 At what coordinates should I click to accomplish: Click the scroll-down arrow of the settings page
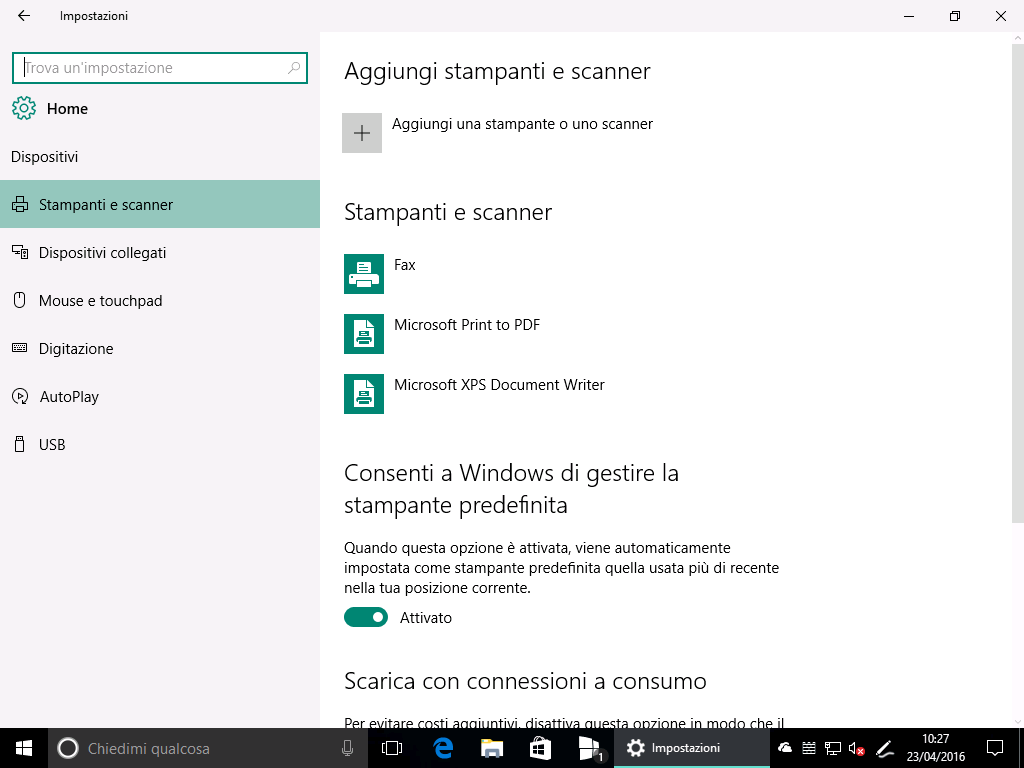[x=1017, y=722]
